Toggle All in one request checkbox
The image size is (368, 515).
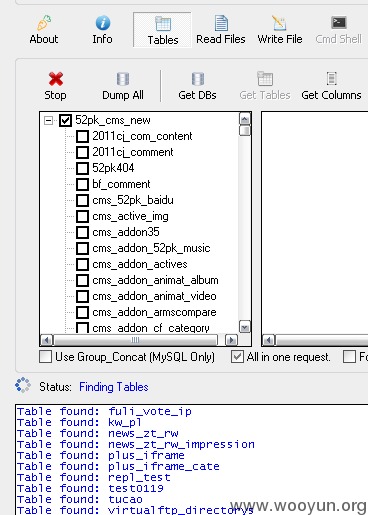click(237, 357)
